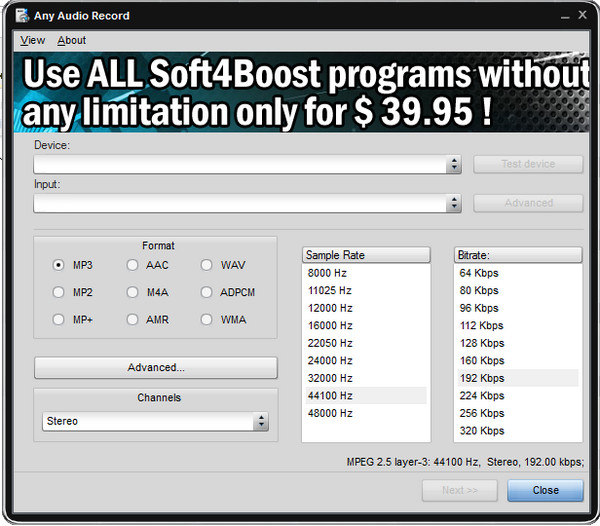Select the ADPCM format radio button
This screenshot has width=600, height=526.
click(207, 293)
